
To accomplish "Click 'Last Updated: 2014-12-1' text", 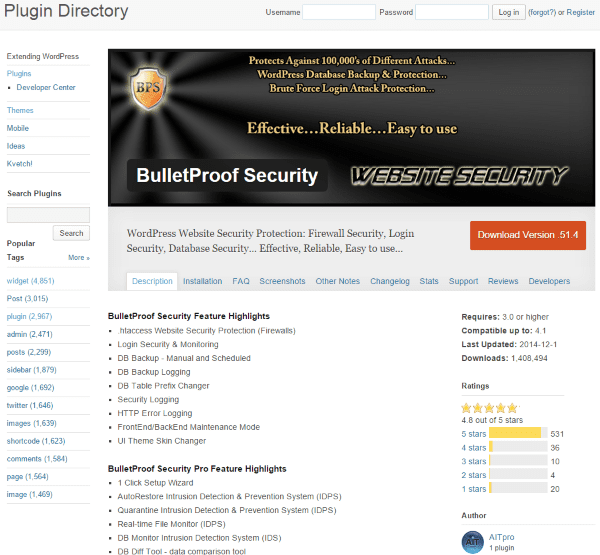I will (509, 344).
